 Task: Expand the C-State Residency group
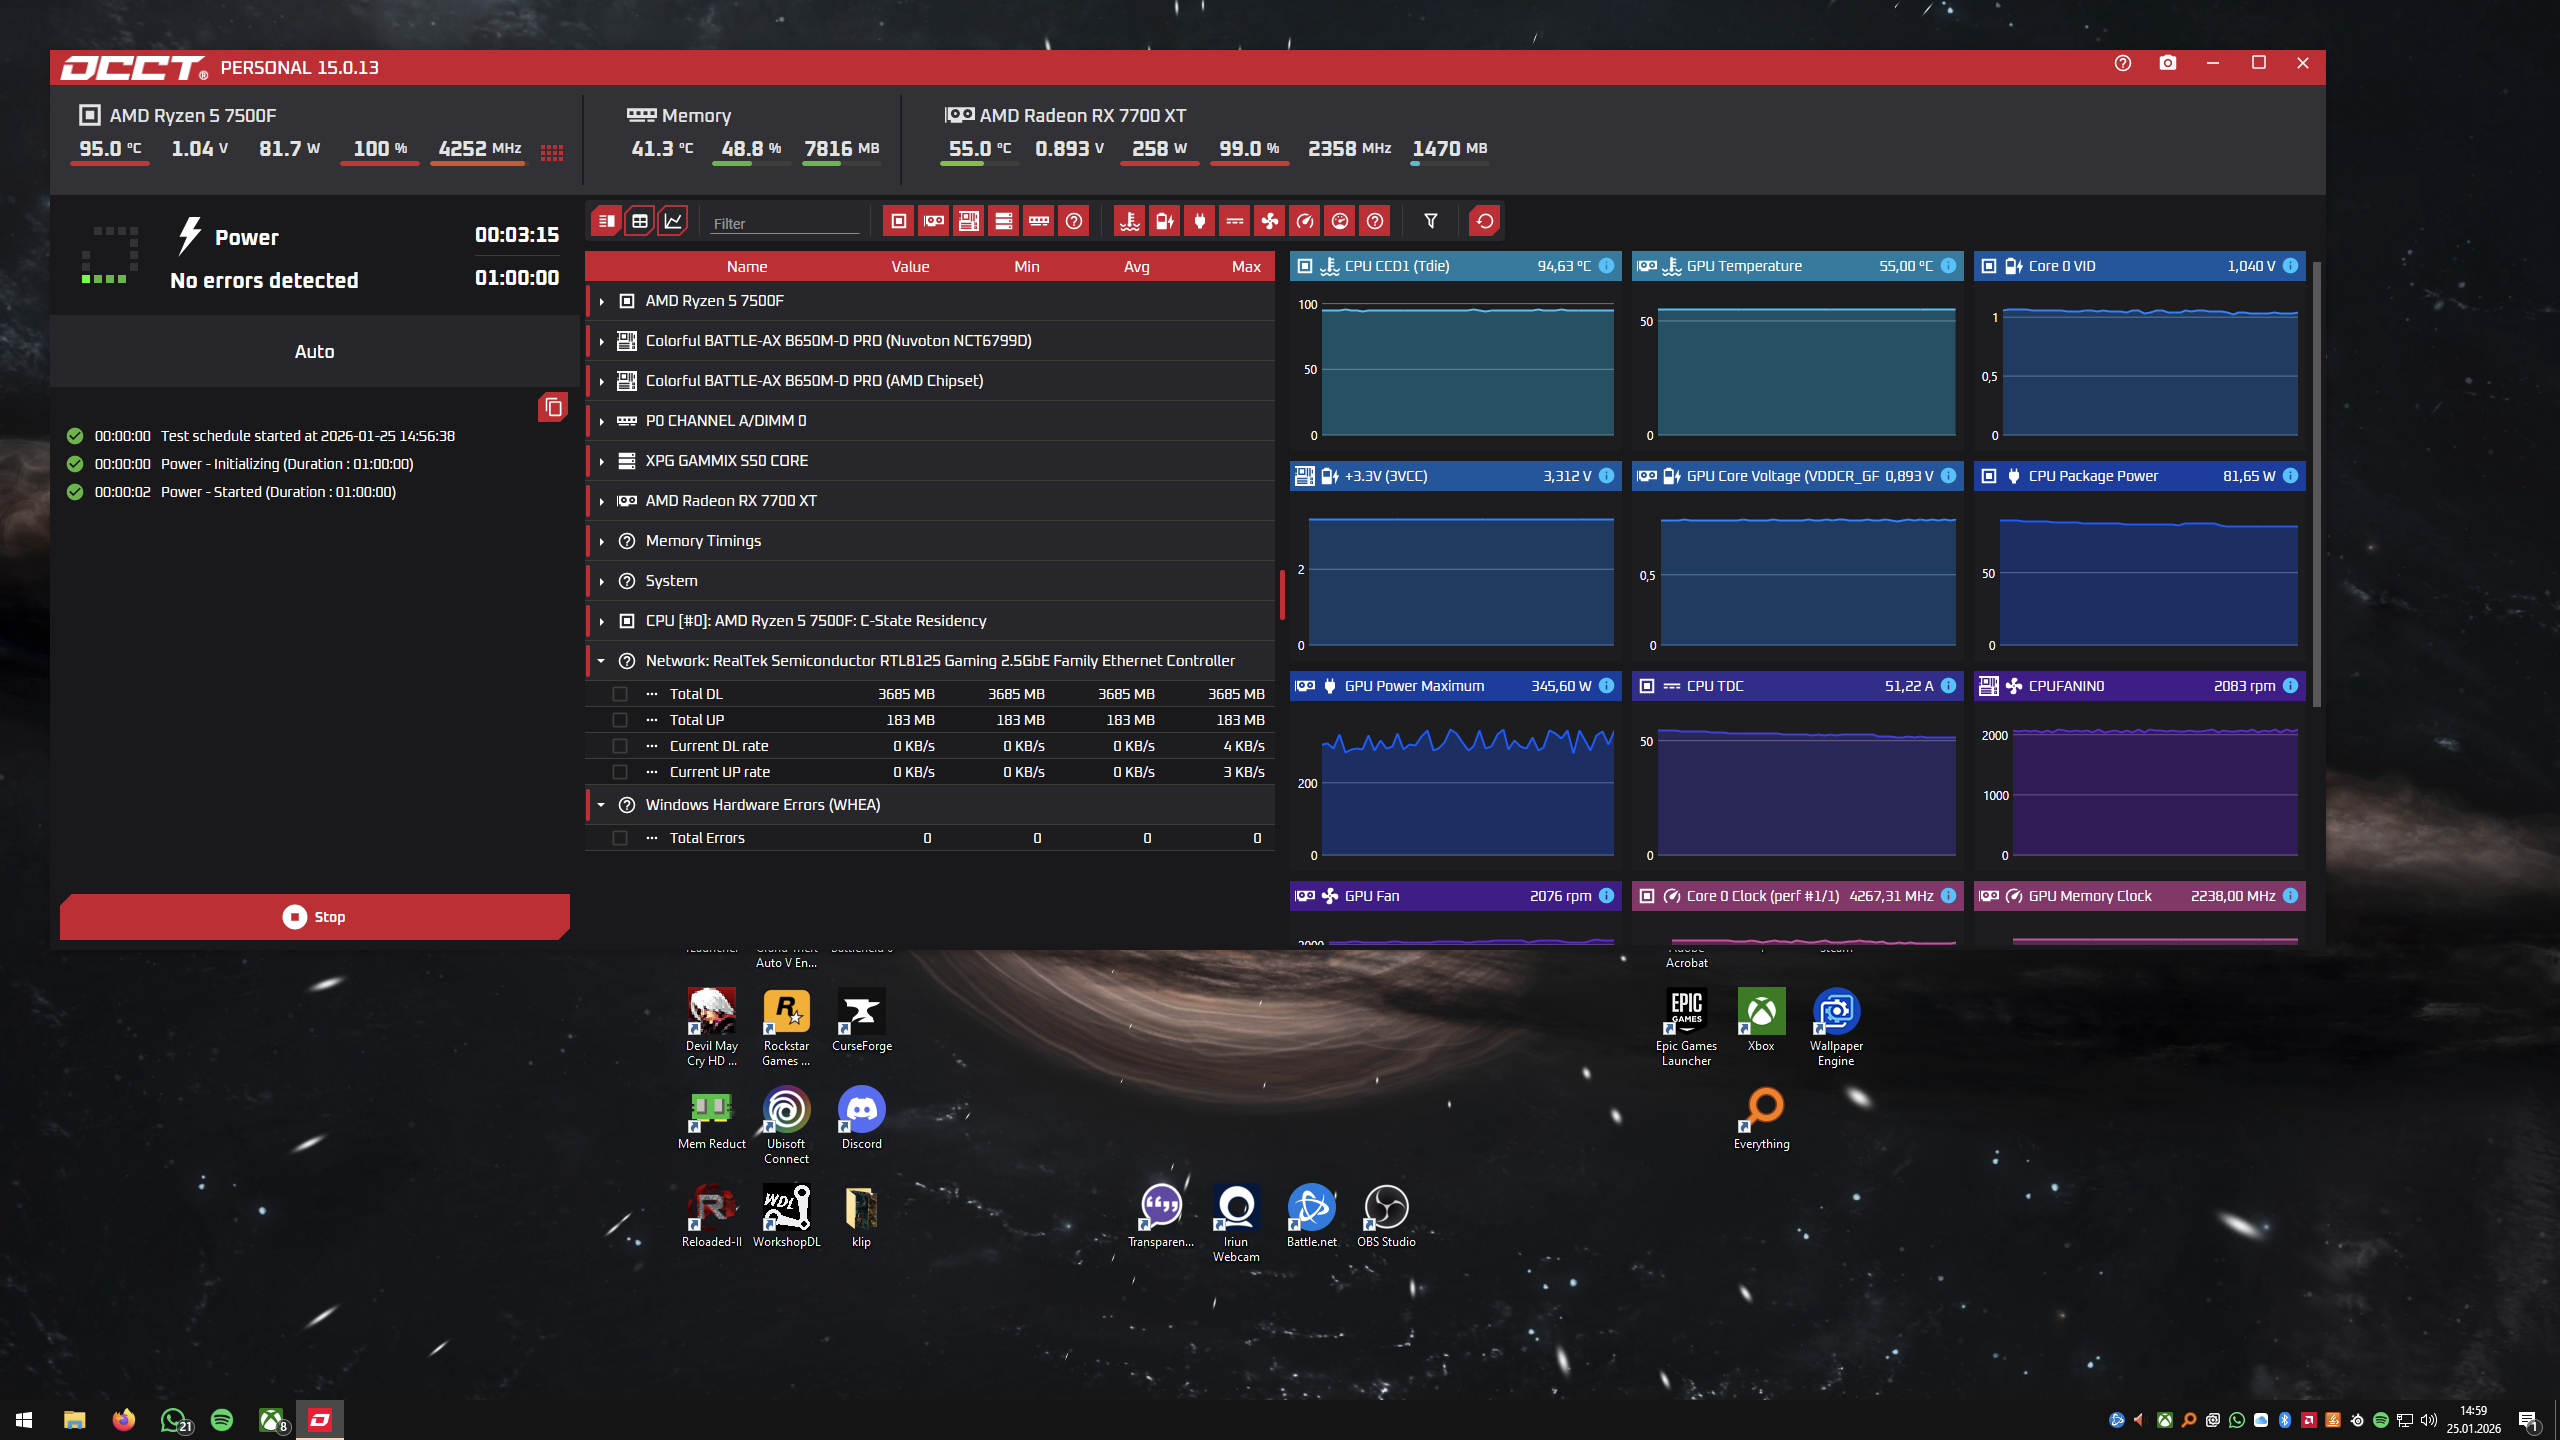[x=601, y=621]
